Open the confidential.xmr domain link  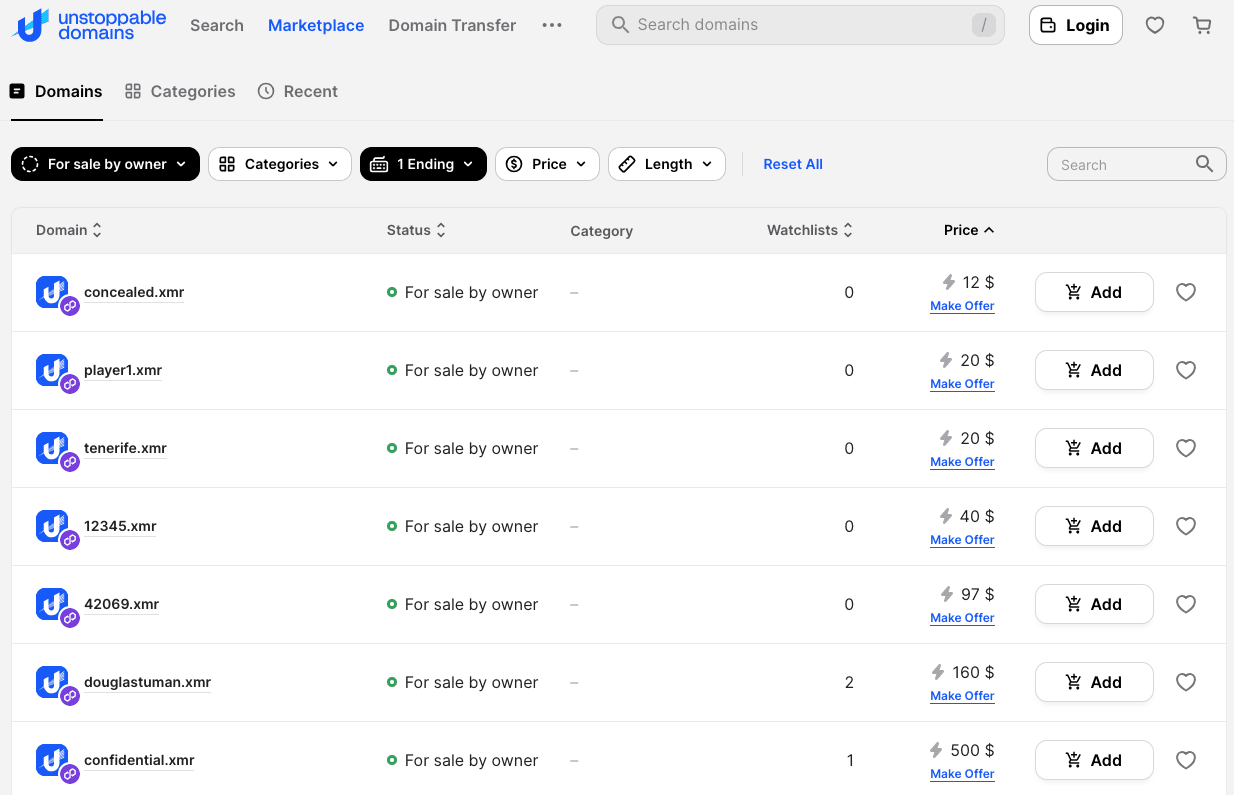[139, 760]
